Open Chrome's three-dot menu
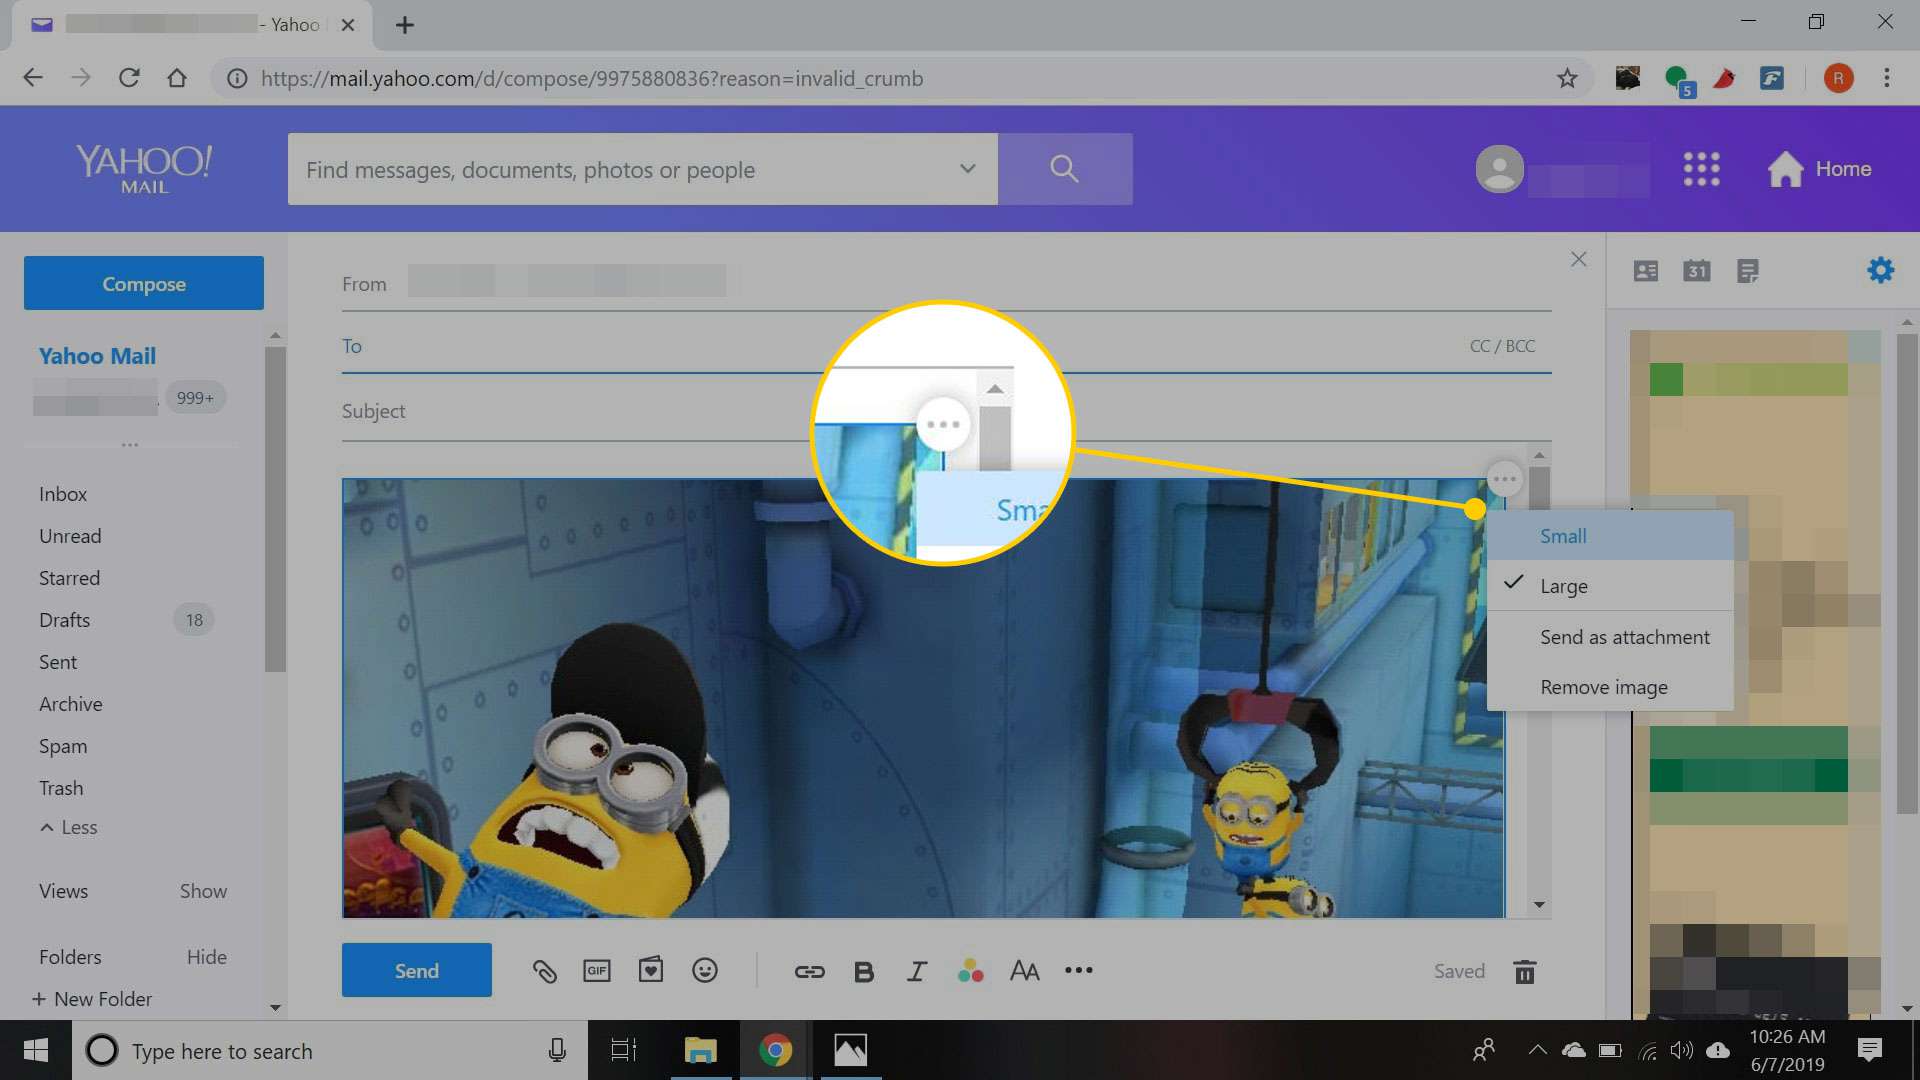This screenshot has height=1080, width=1920. click(x=1887, y=78)
